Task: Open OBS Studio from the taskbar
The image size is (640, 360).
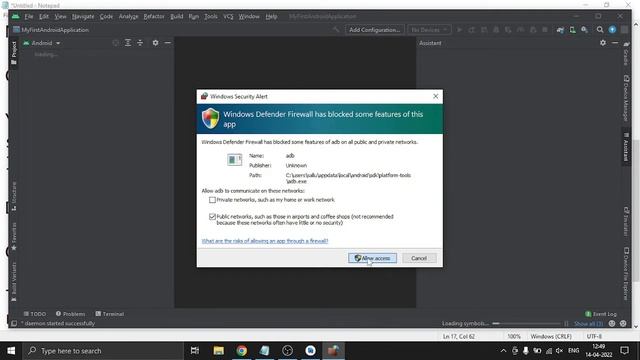Action: 287,351
